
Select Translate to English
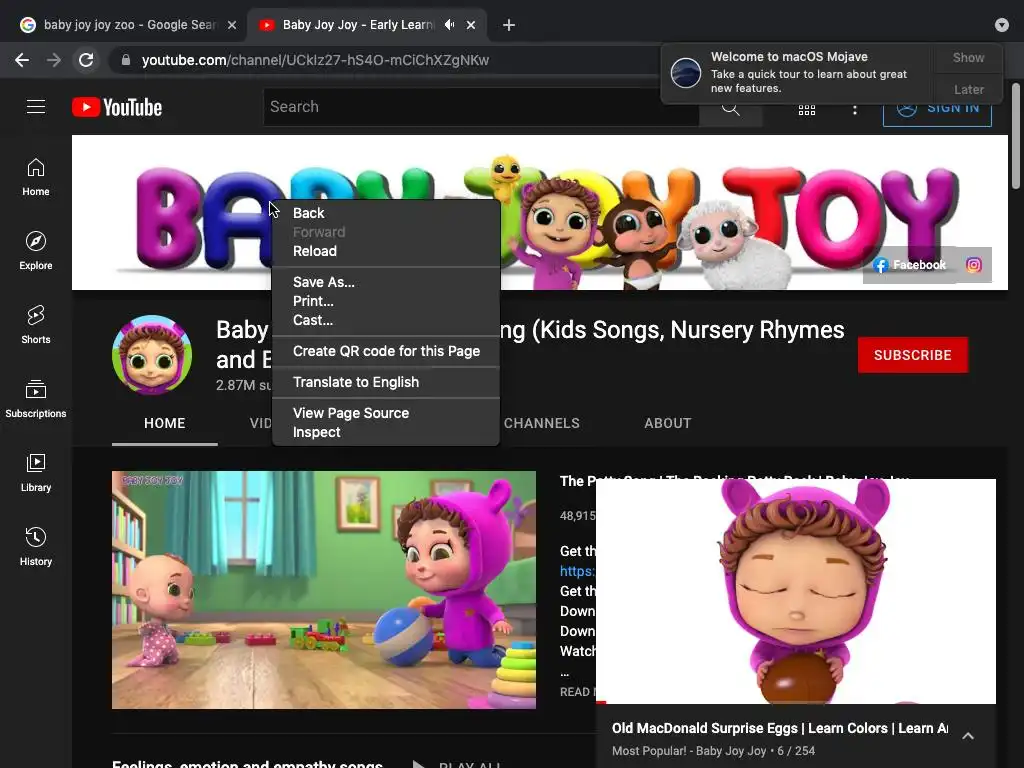pos(386,382)
